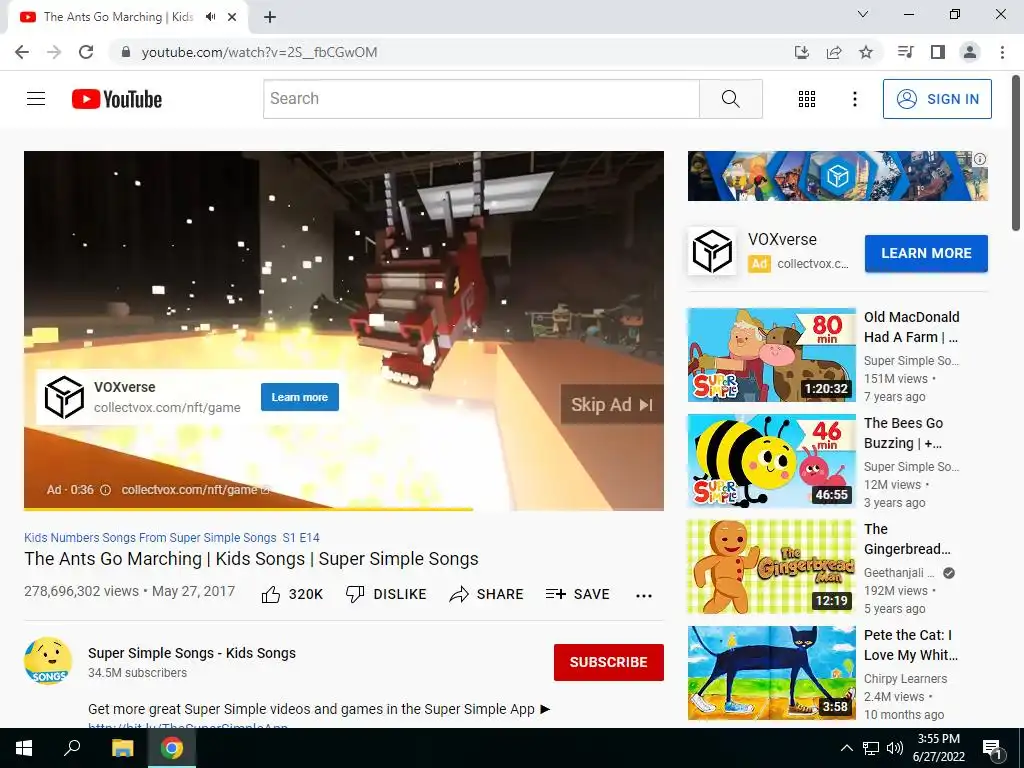Click the SIGN IN button

937,99
